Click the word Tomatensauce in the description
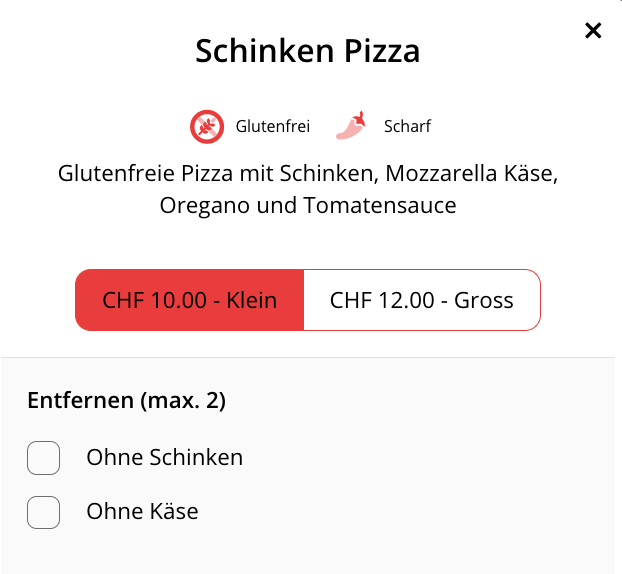 click(x=380, y=205)
